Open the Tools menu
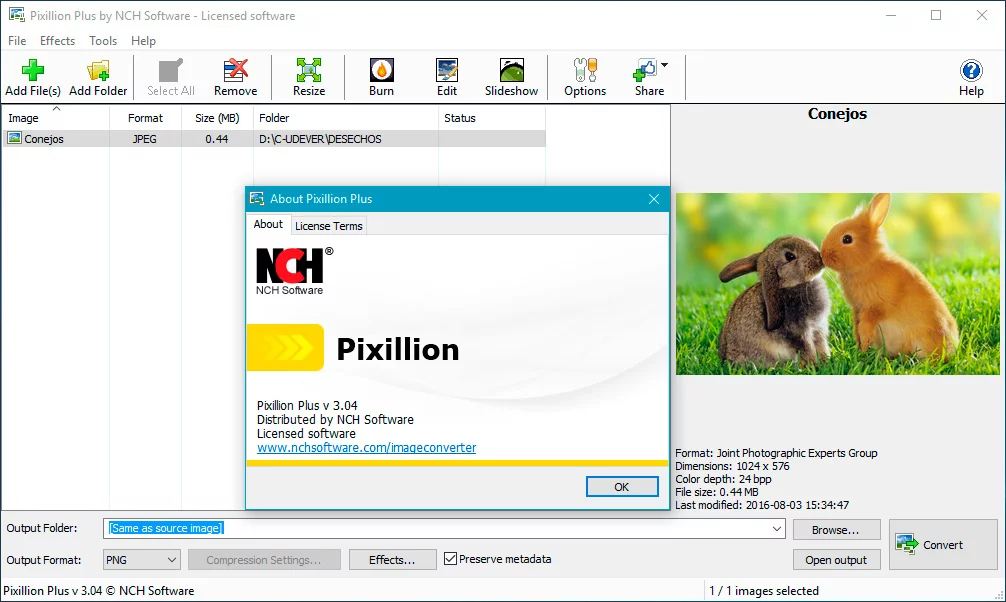The height and width of the screenshot is (602, 1006). pyautogui.click(x=103, y=40)
